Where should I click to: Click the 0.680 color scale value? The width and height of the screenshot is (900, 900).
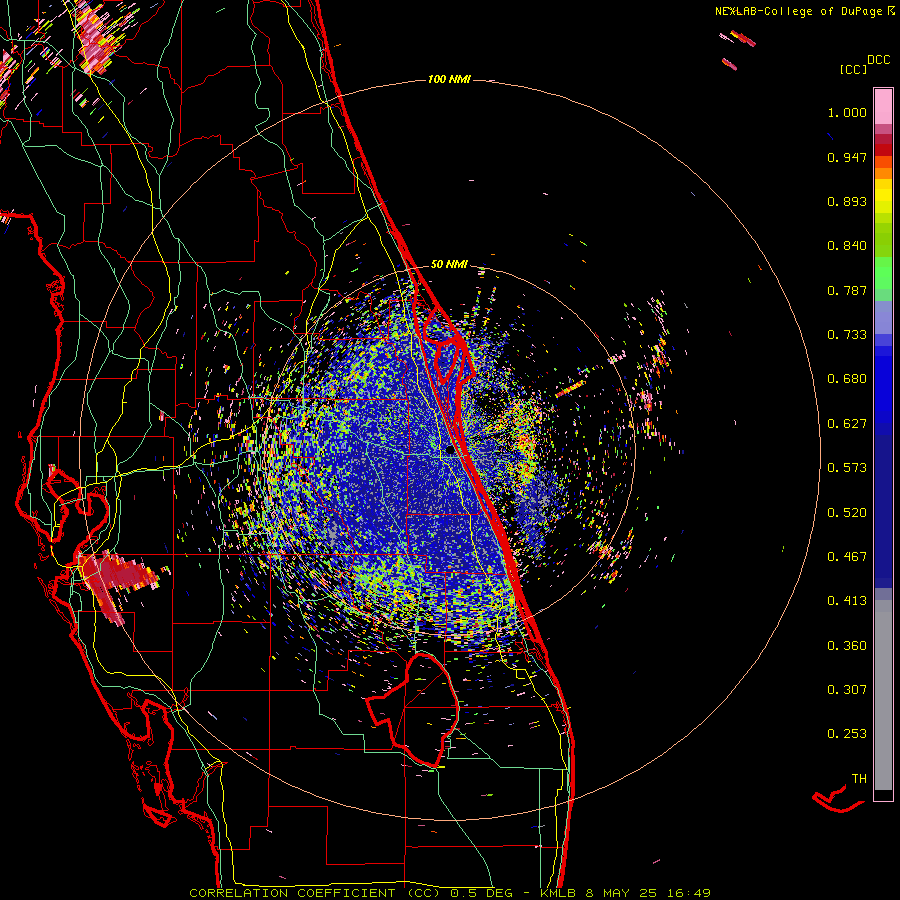[x=847, y=379]
